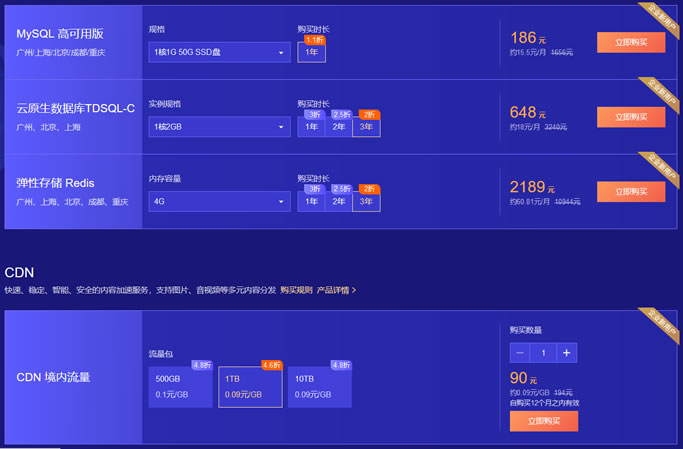Select 1年 duration for TDSQL-C
Viewport: 683px width, 449px height.
(x=312, y=127)
